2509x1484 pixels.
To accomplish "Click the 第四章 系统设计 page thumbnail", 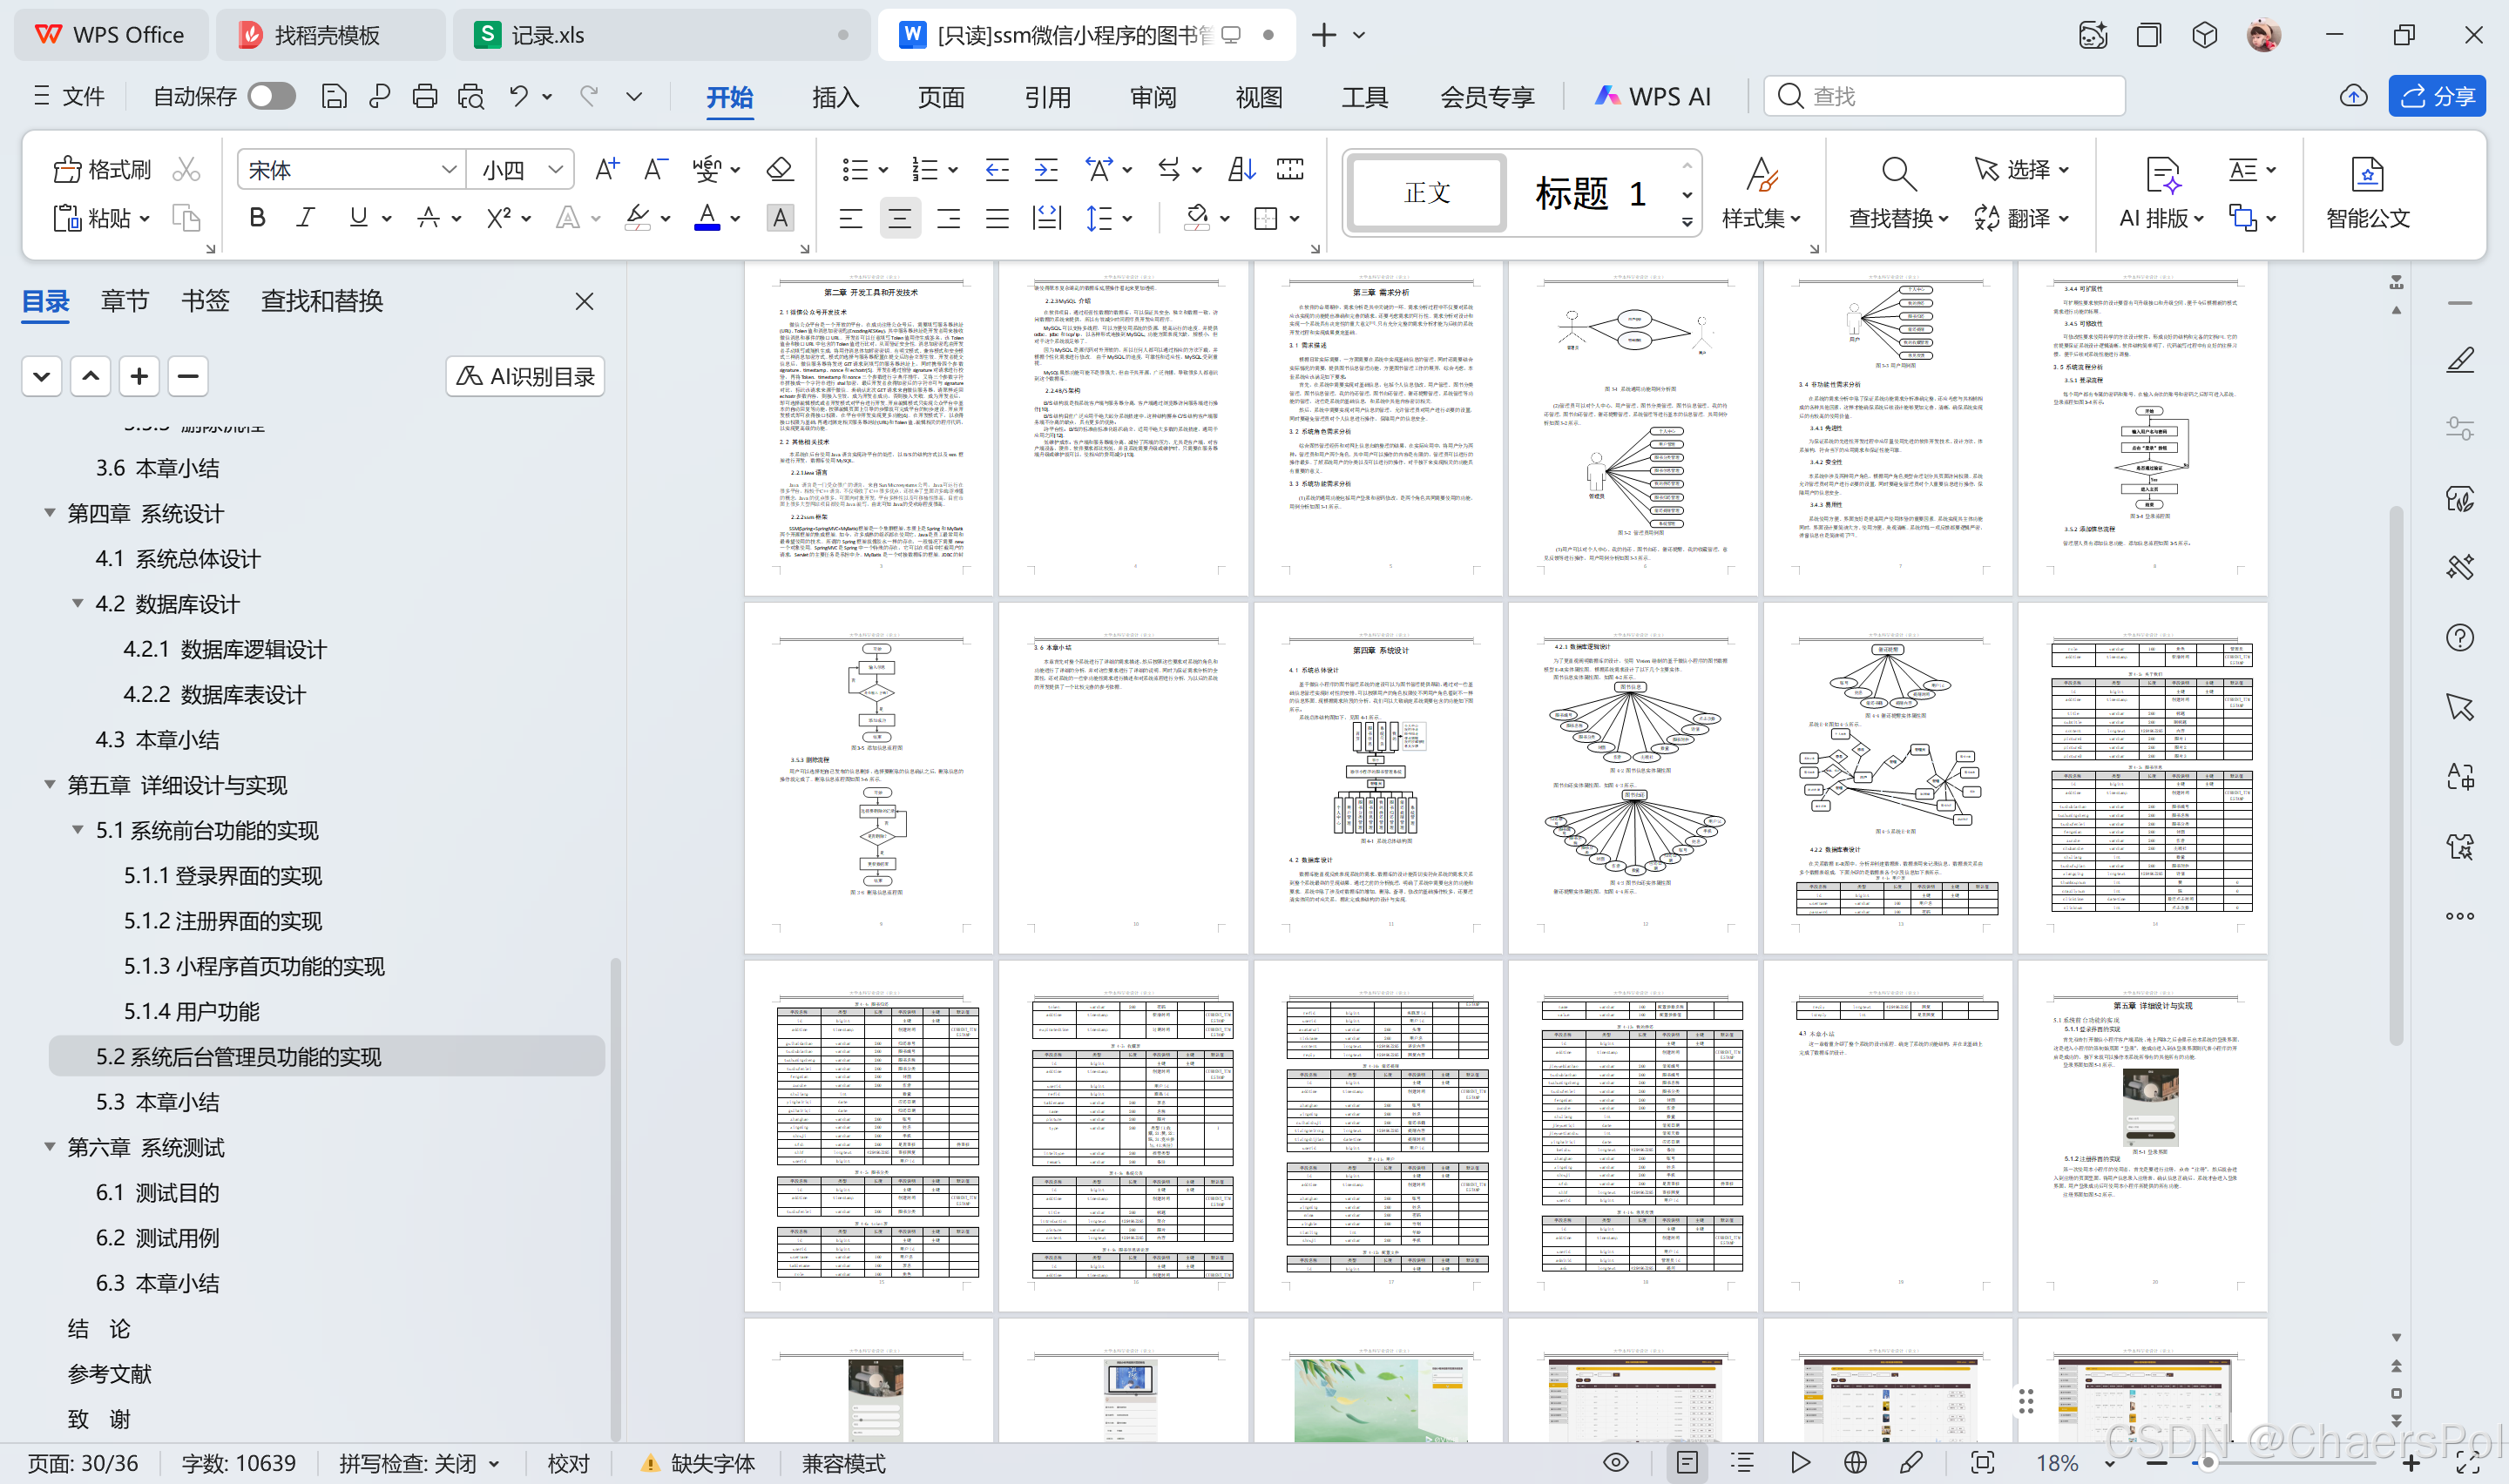I will tap(1377, 777).
